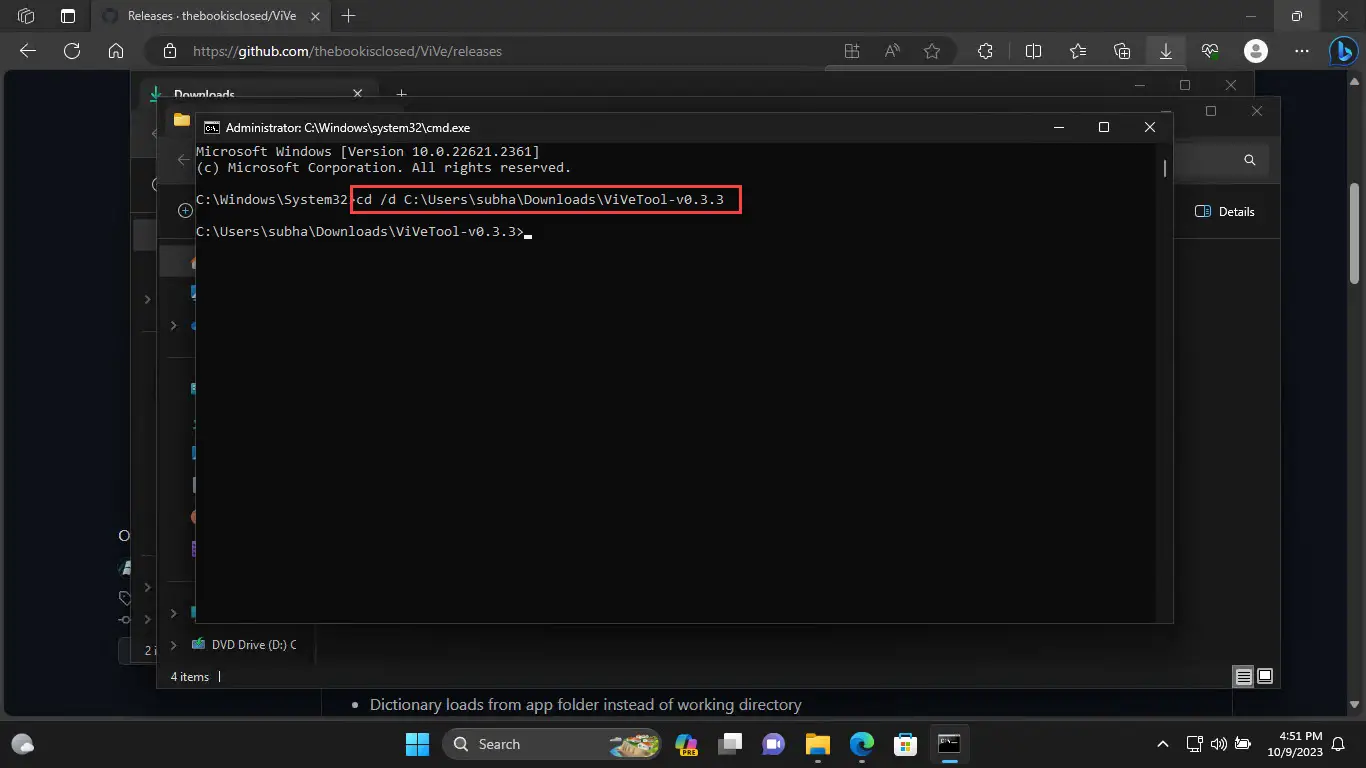1366x768 pixels.
Task: Click the Edge page vertical scrollbar
Action: pos(1354,231)
